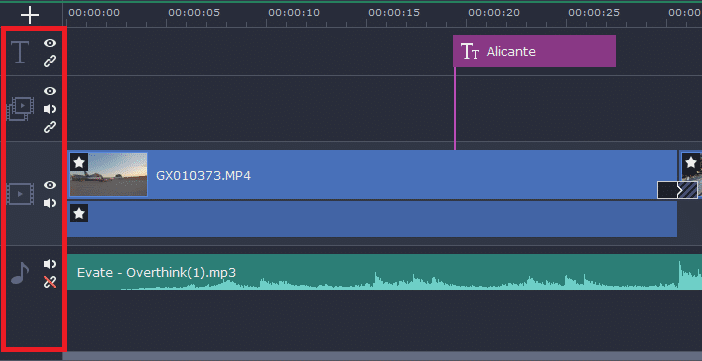
Task: Select the Evate - Overthink(1).mp3 audio clip
Action: pyautogui.click(x=384, y=272)
